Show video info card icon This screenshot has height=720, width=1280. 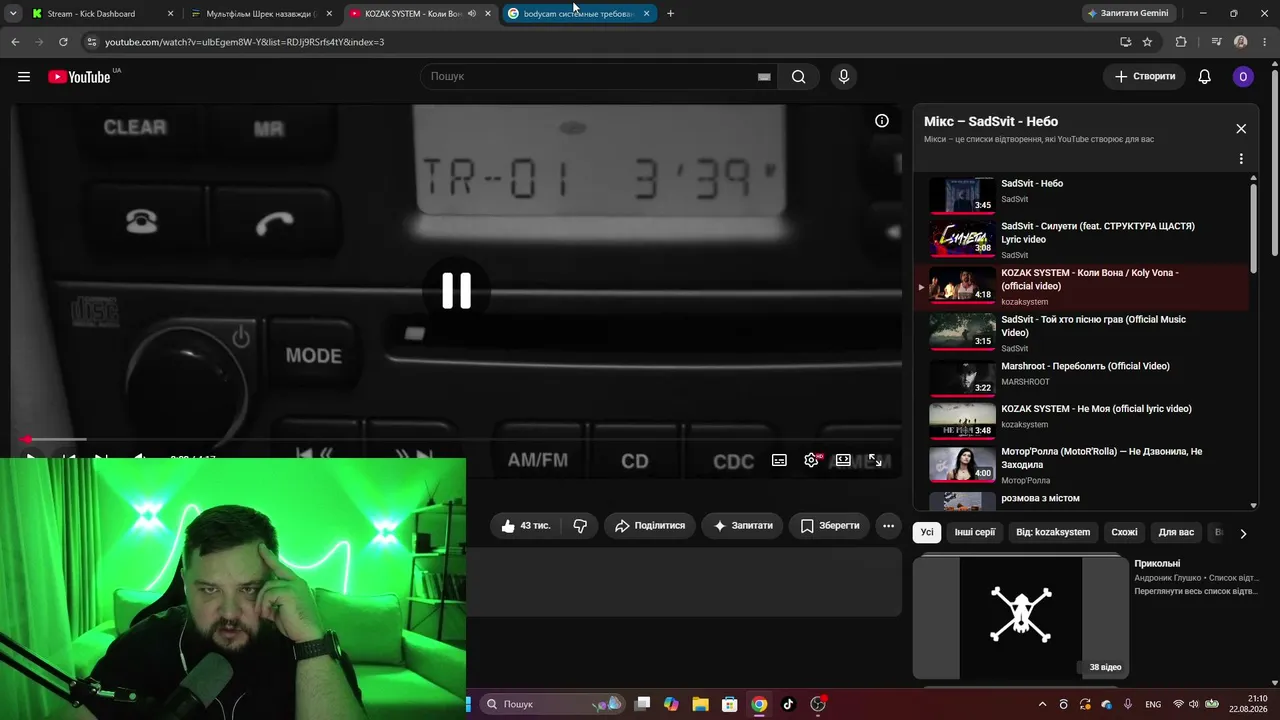click(882, 121)
